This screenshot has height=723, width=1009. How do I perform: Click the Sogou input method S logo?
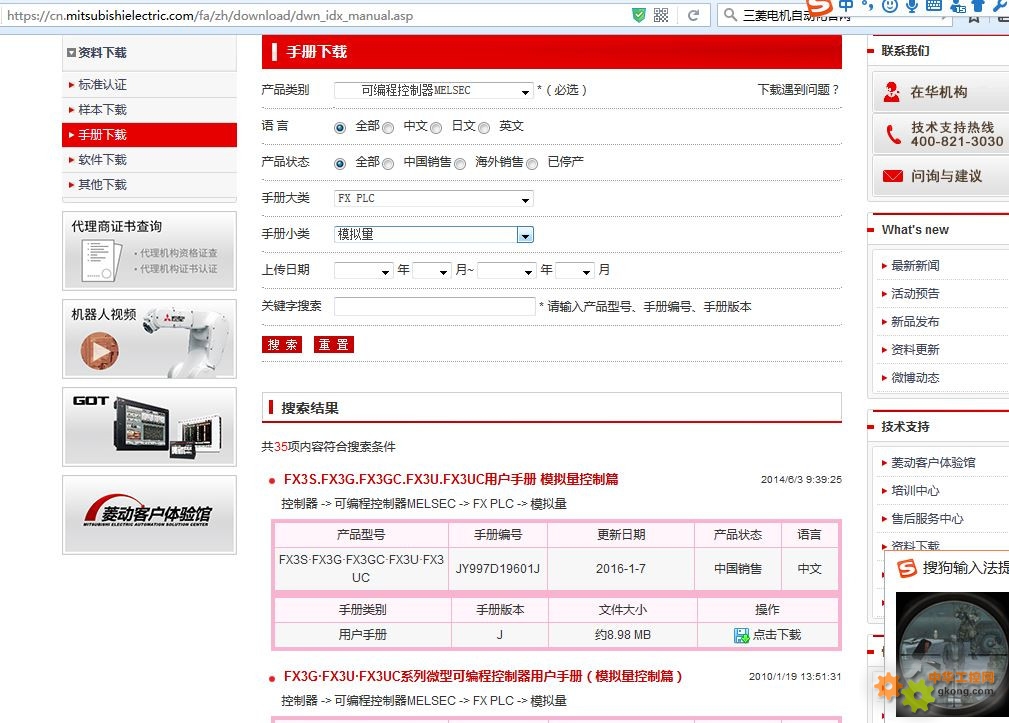[819, 6]
